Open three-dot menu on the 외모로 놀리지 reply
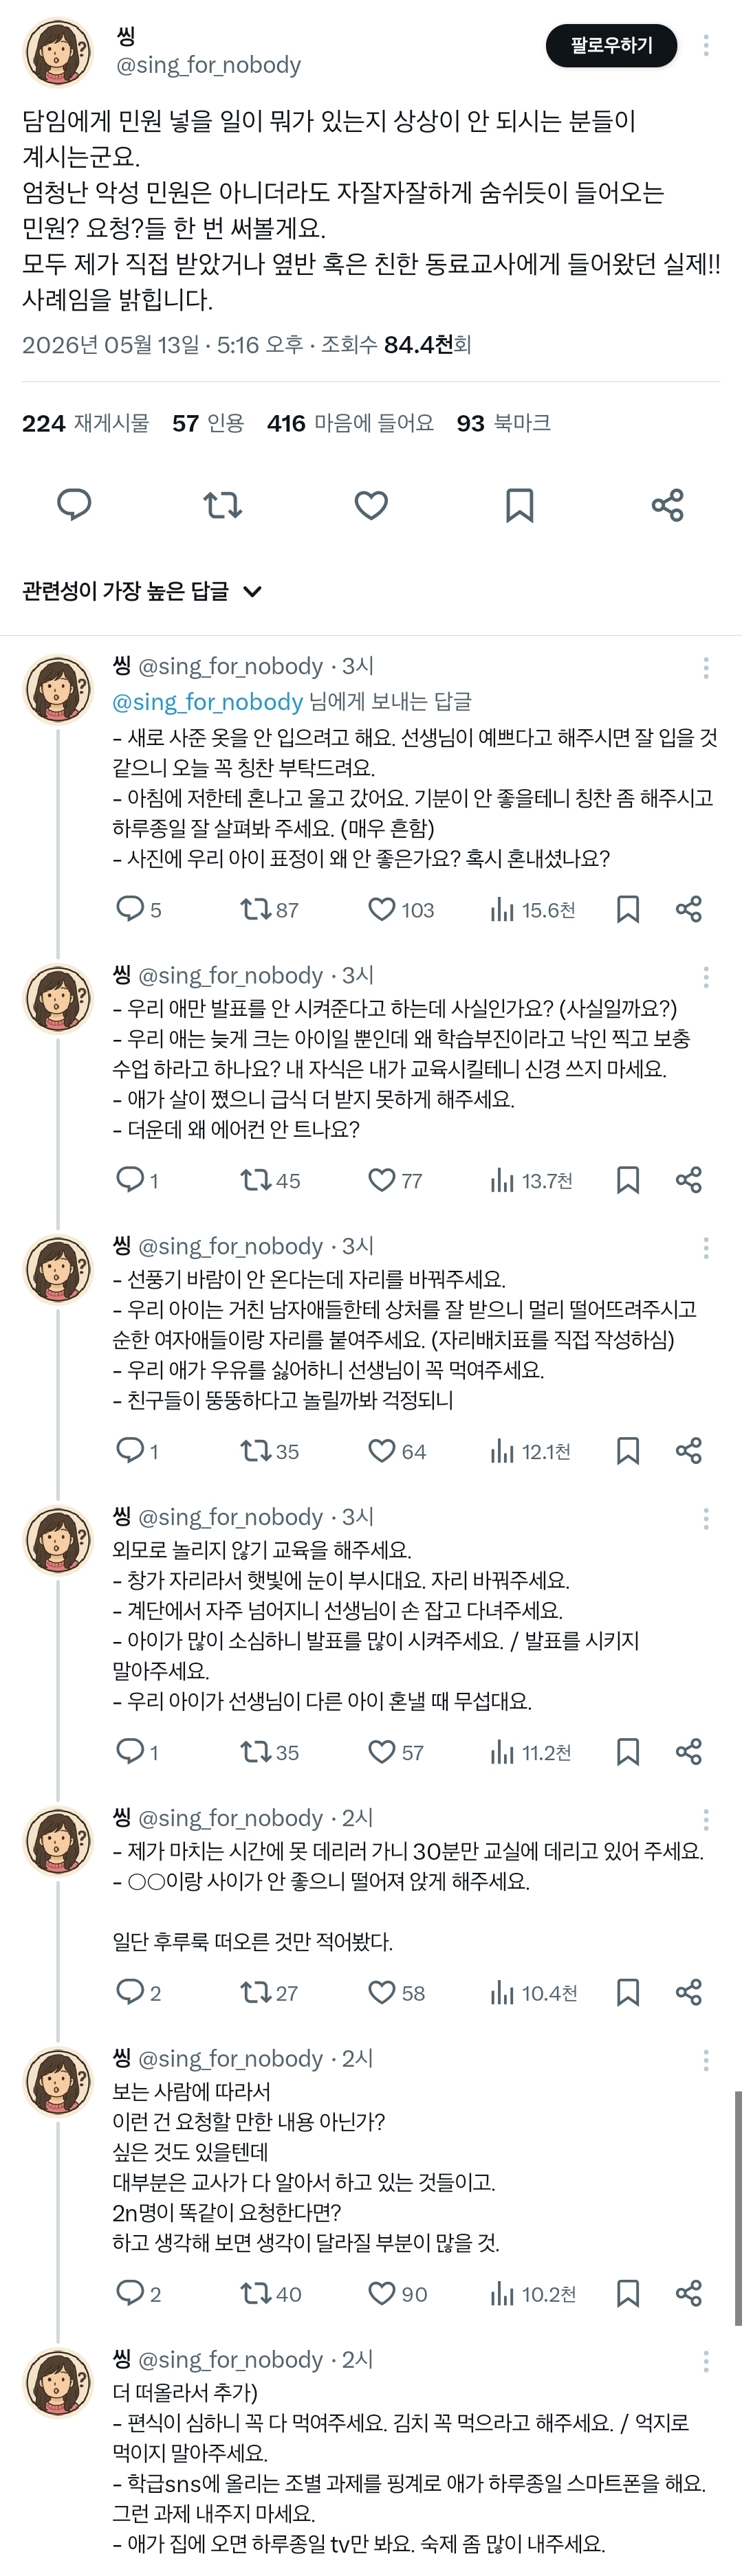Viewport: 742px width, 2576px height. pyautogui.click(x=706, y=1518)
